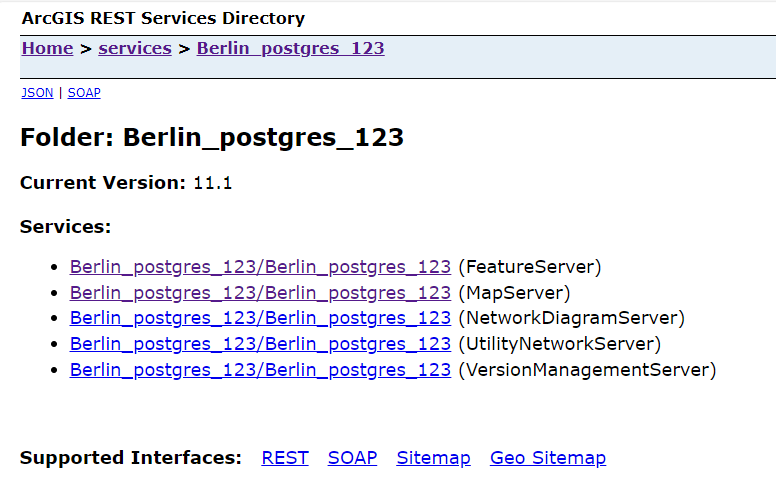Go to Home in breadcrumb
The width and height of the screenshot is (776, 495).
tap(48, 49)
